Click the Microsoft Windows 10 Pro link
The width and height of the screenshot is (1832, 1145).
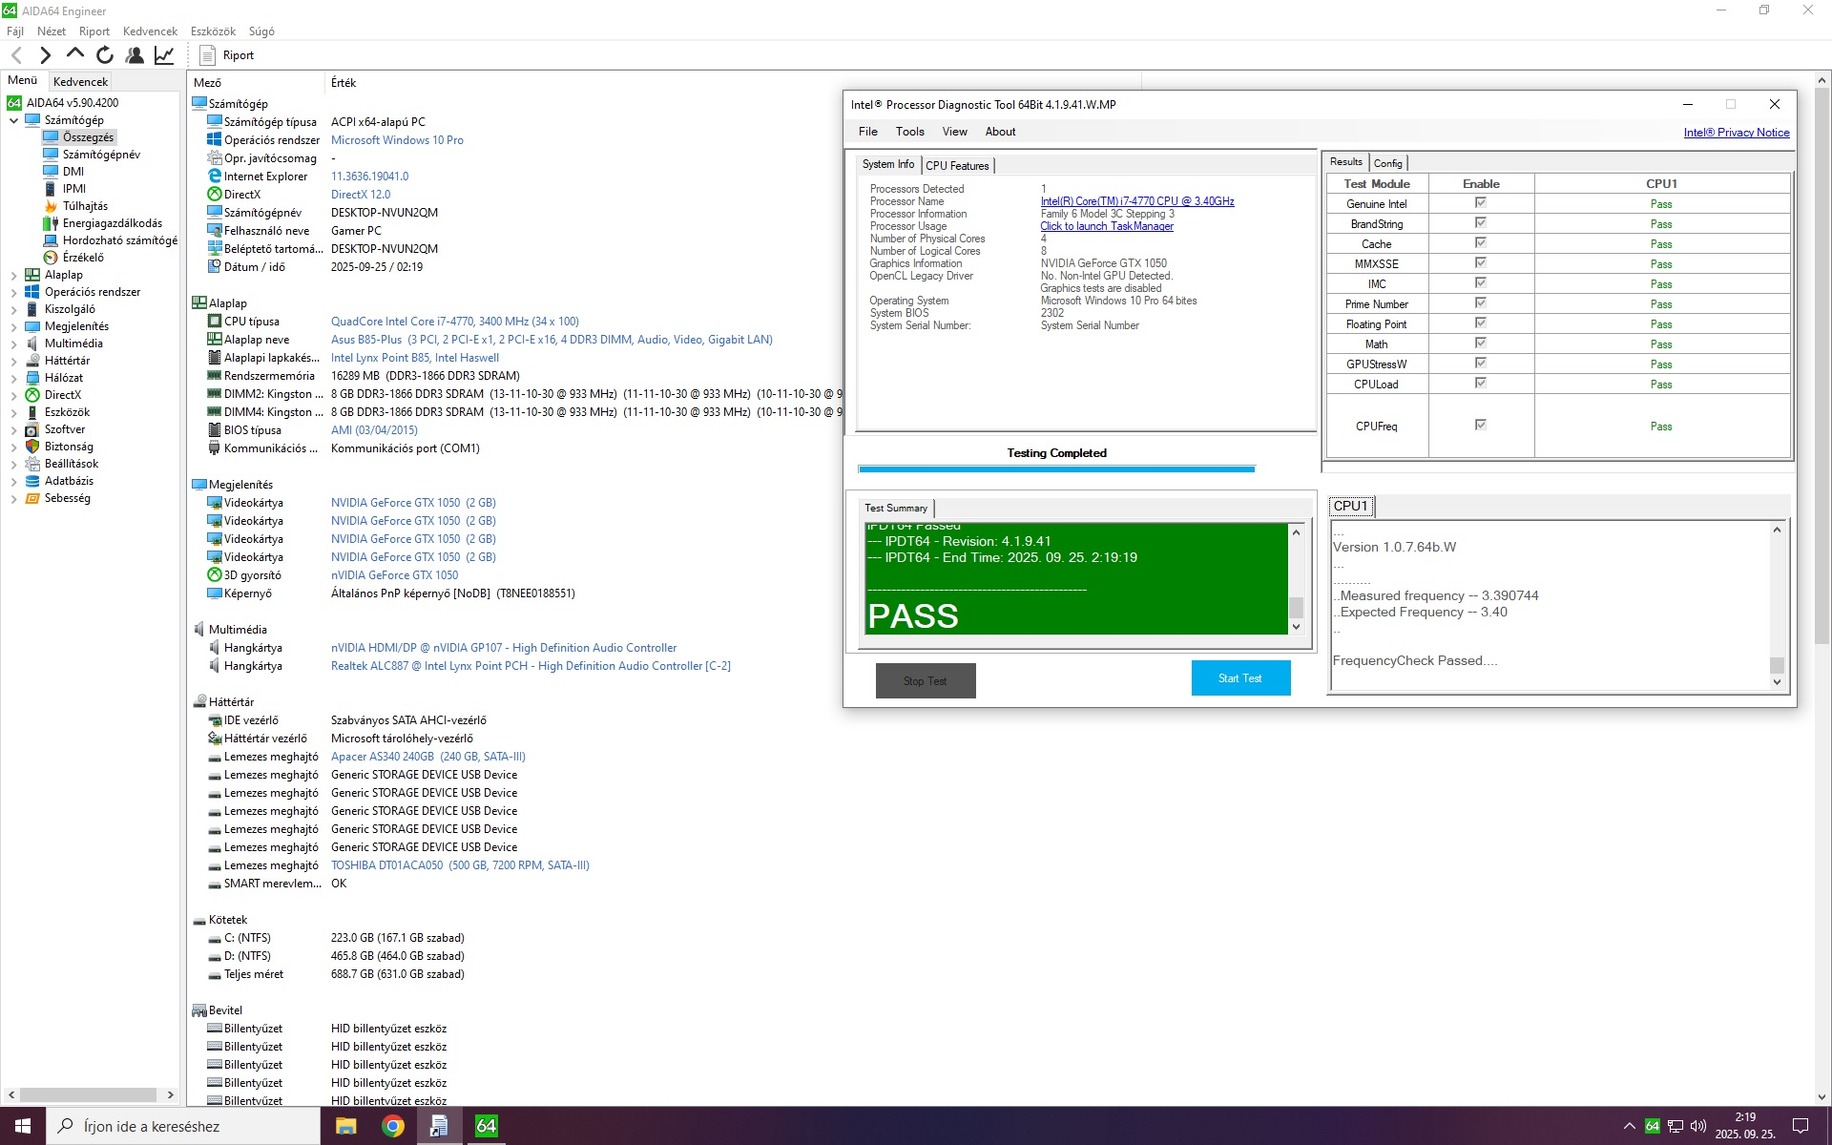(397, 140)
